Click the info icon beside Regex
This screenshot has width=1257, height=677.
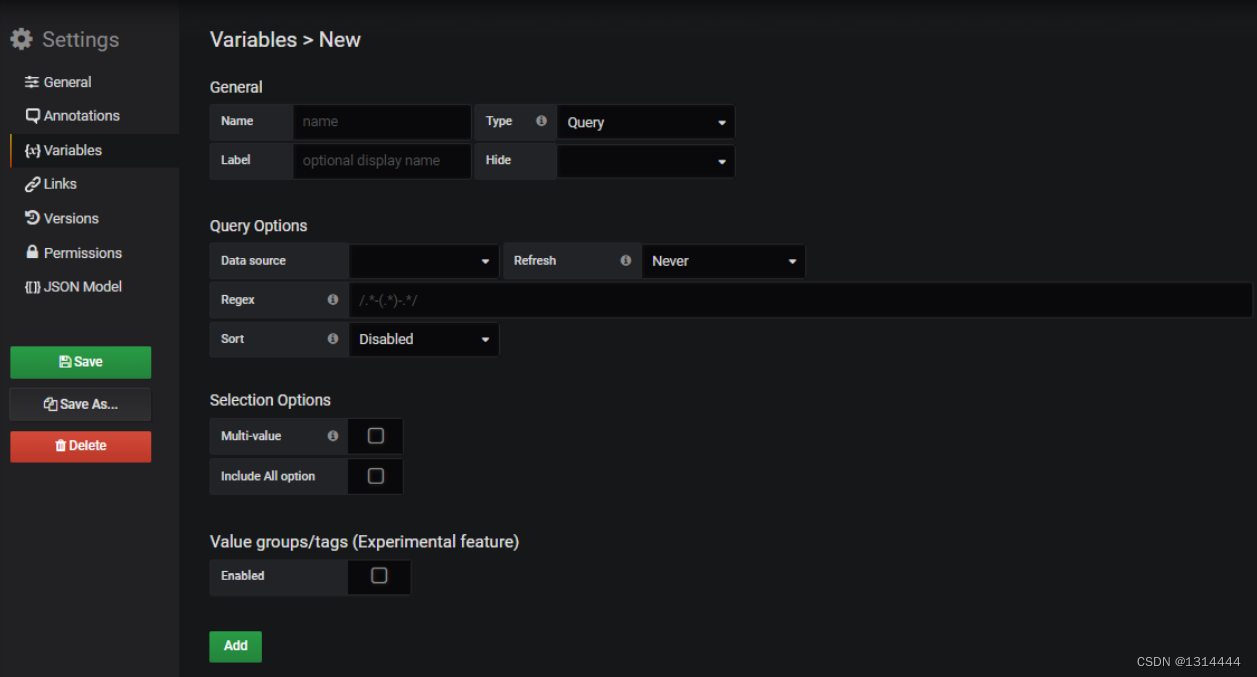click(x=332, y=300)
